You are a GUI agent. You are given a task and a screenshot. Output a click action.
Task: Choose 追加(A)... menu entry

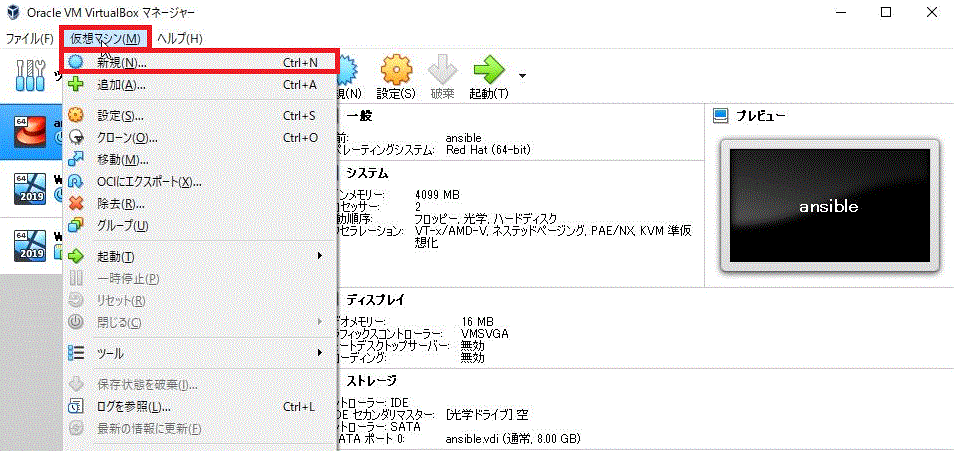point(200,85)
